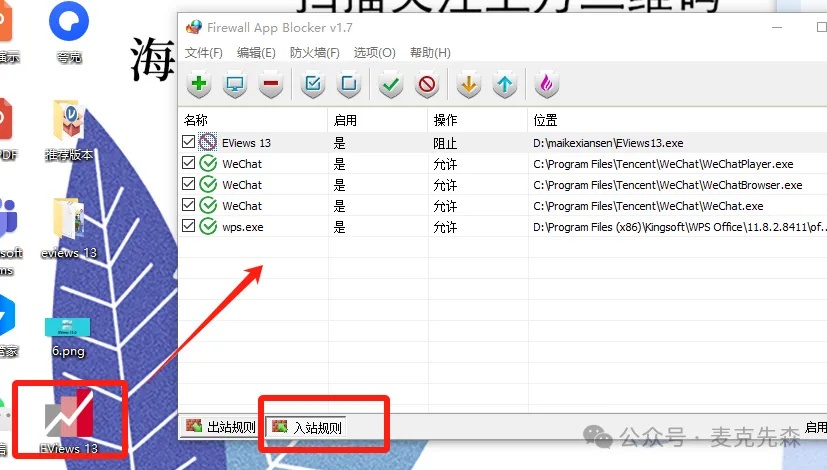Open the 防火墙(F) menu
Screen dimensions: 827x470
pos(314,53)
